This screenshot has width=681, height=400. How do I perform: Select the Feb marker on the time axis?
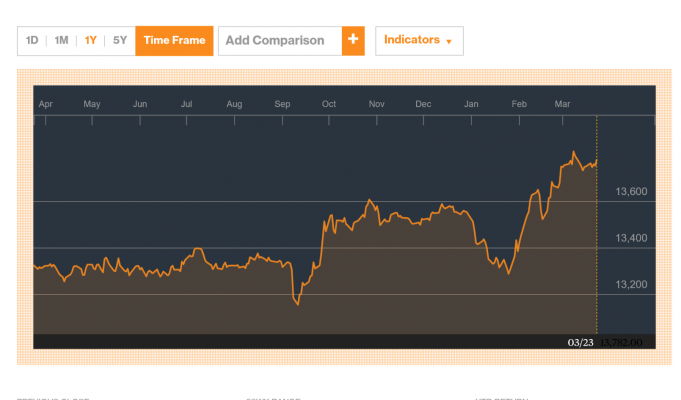519,104
